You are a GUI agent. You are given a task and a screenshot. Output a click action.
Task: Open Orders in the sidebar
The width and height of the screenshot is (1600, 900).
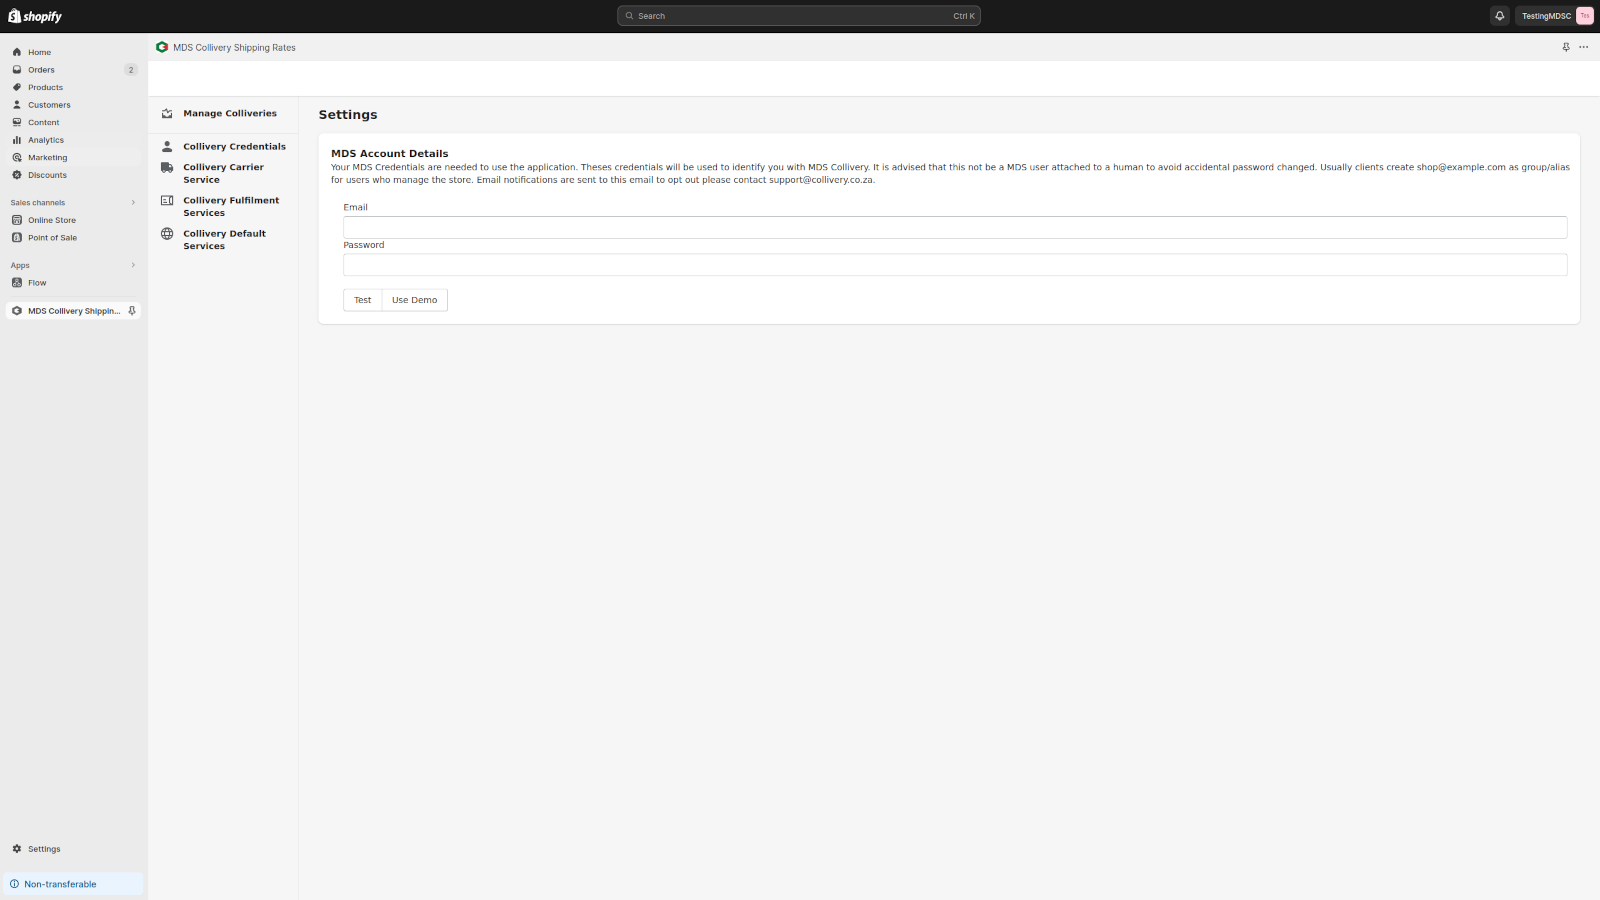tap(41, 70)
